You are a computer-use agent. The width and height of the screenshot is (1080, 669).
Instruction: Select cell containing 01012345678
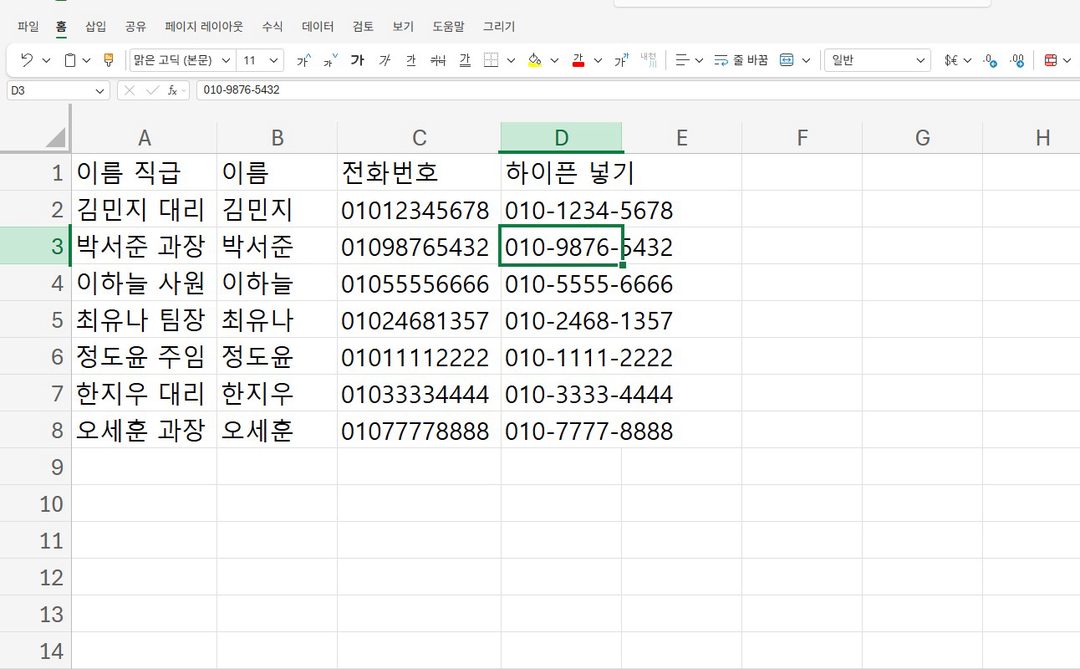point(419,209)
